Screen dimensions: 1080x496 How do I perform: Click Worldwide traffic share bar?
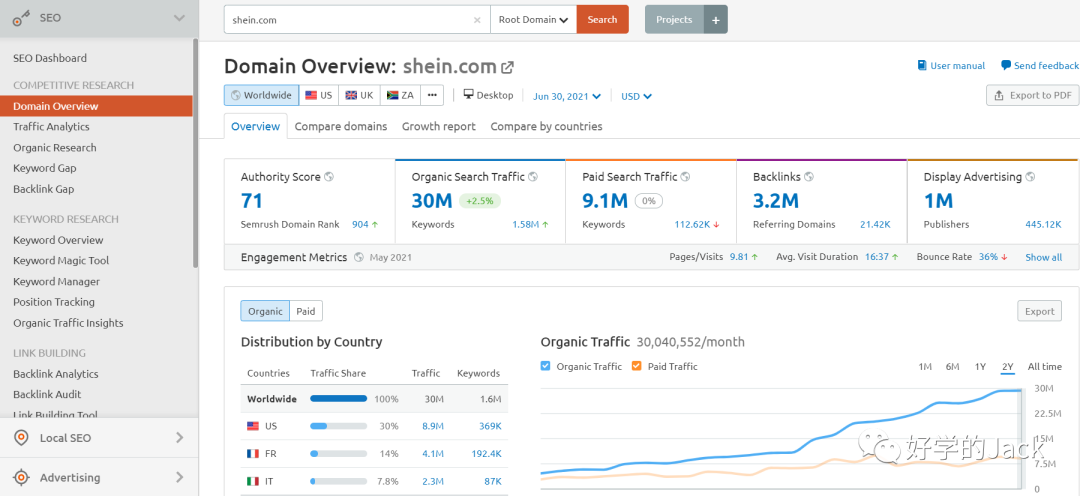point(338,398)
